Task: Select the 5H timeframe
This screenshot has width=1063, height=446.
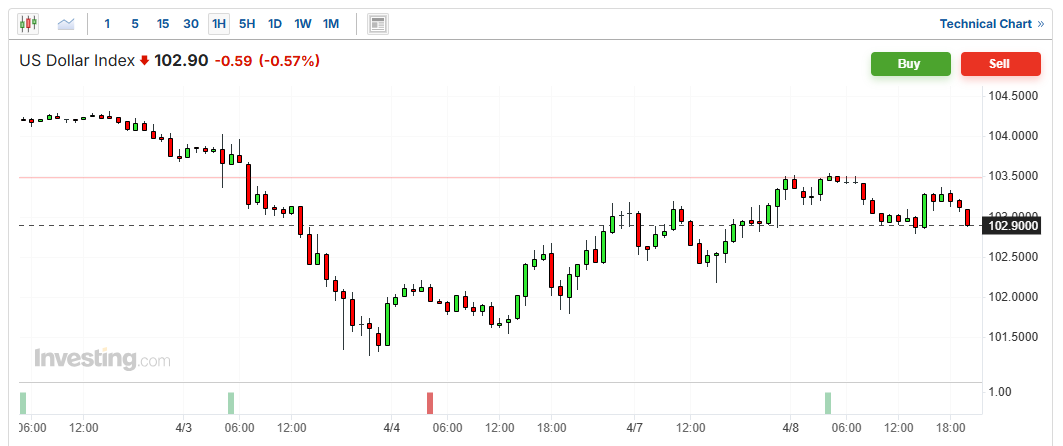Action: pyautogui.click(x=247, y=24)
